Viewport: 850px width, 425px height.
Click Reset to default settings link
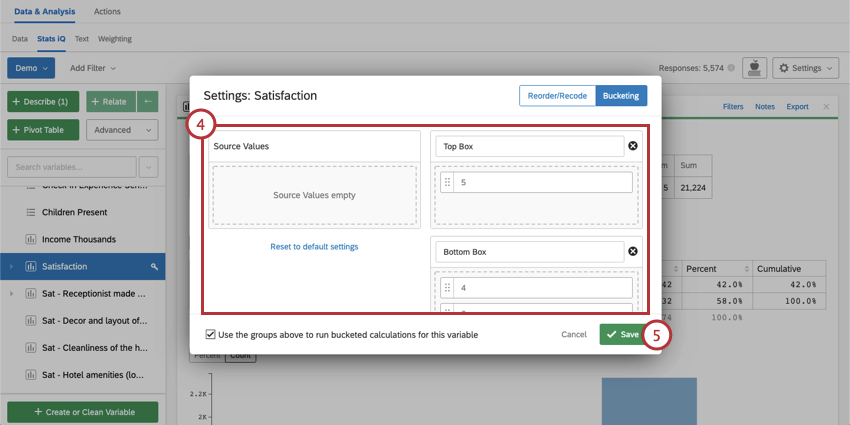(x=314, y=246)
